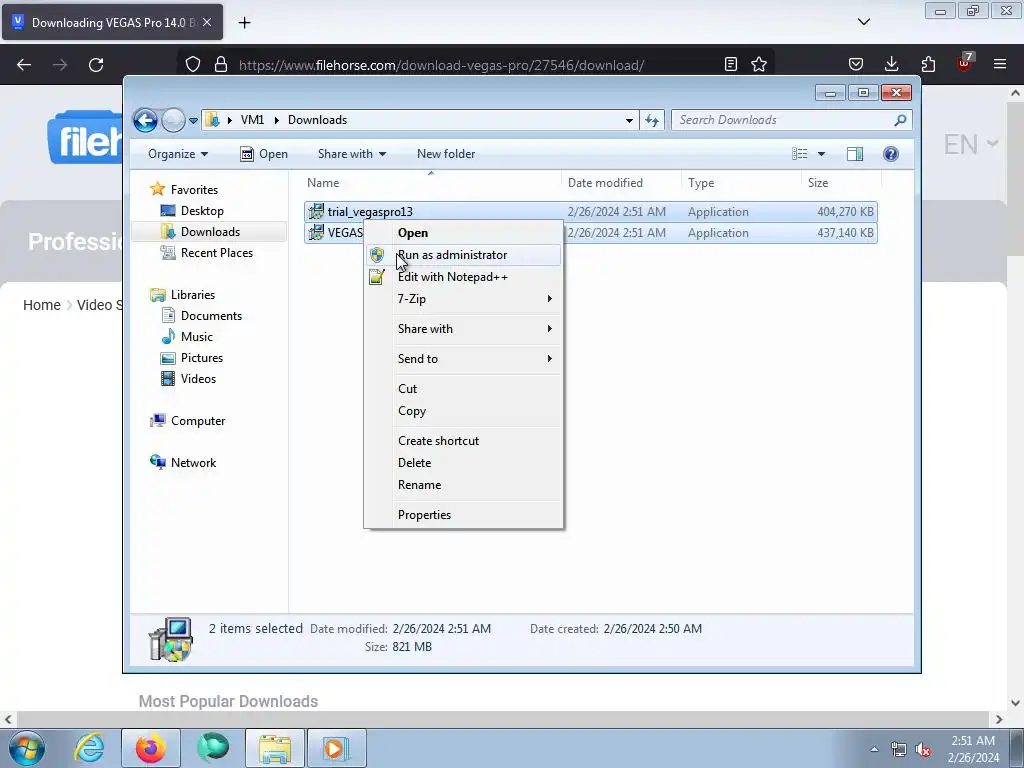Reload the Firefox page
Viewport: 1024px width, 768px height.
pos(96,65)
